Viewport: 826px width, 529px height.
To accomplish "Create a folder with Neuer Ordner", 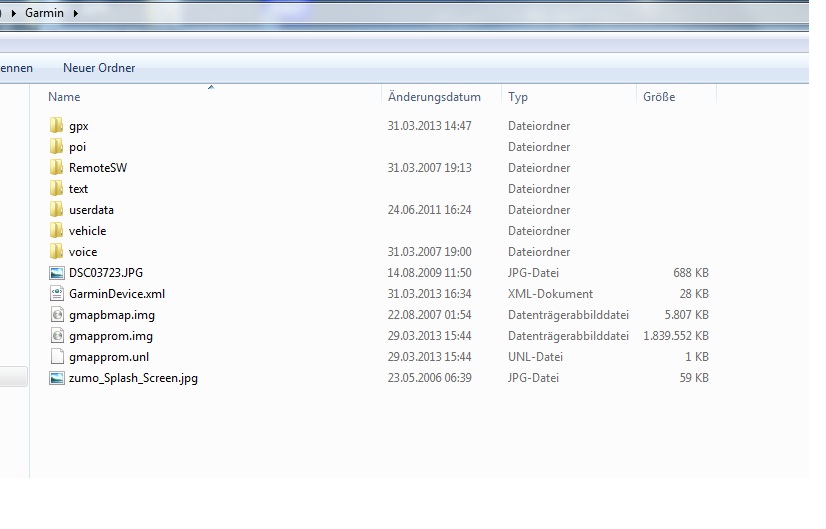I will [99, 68].
